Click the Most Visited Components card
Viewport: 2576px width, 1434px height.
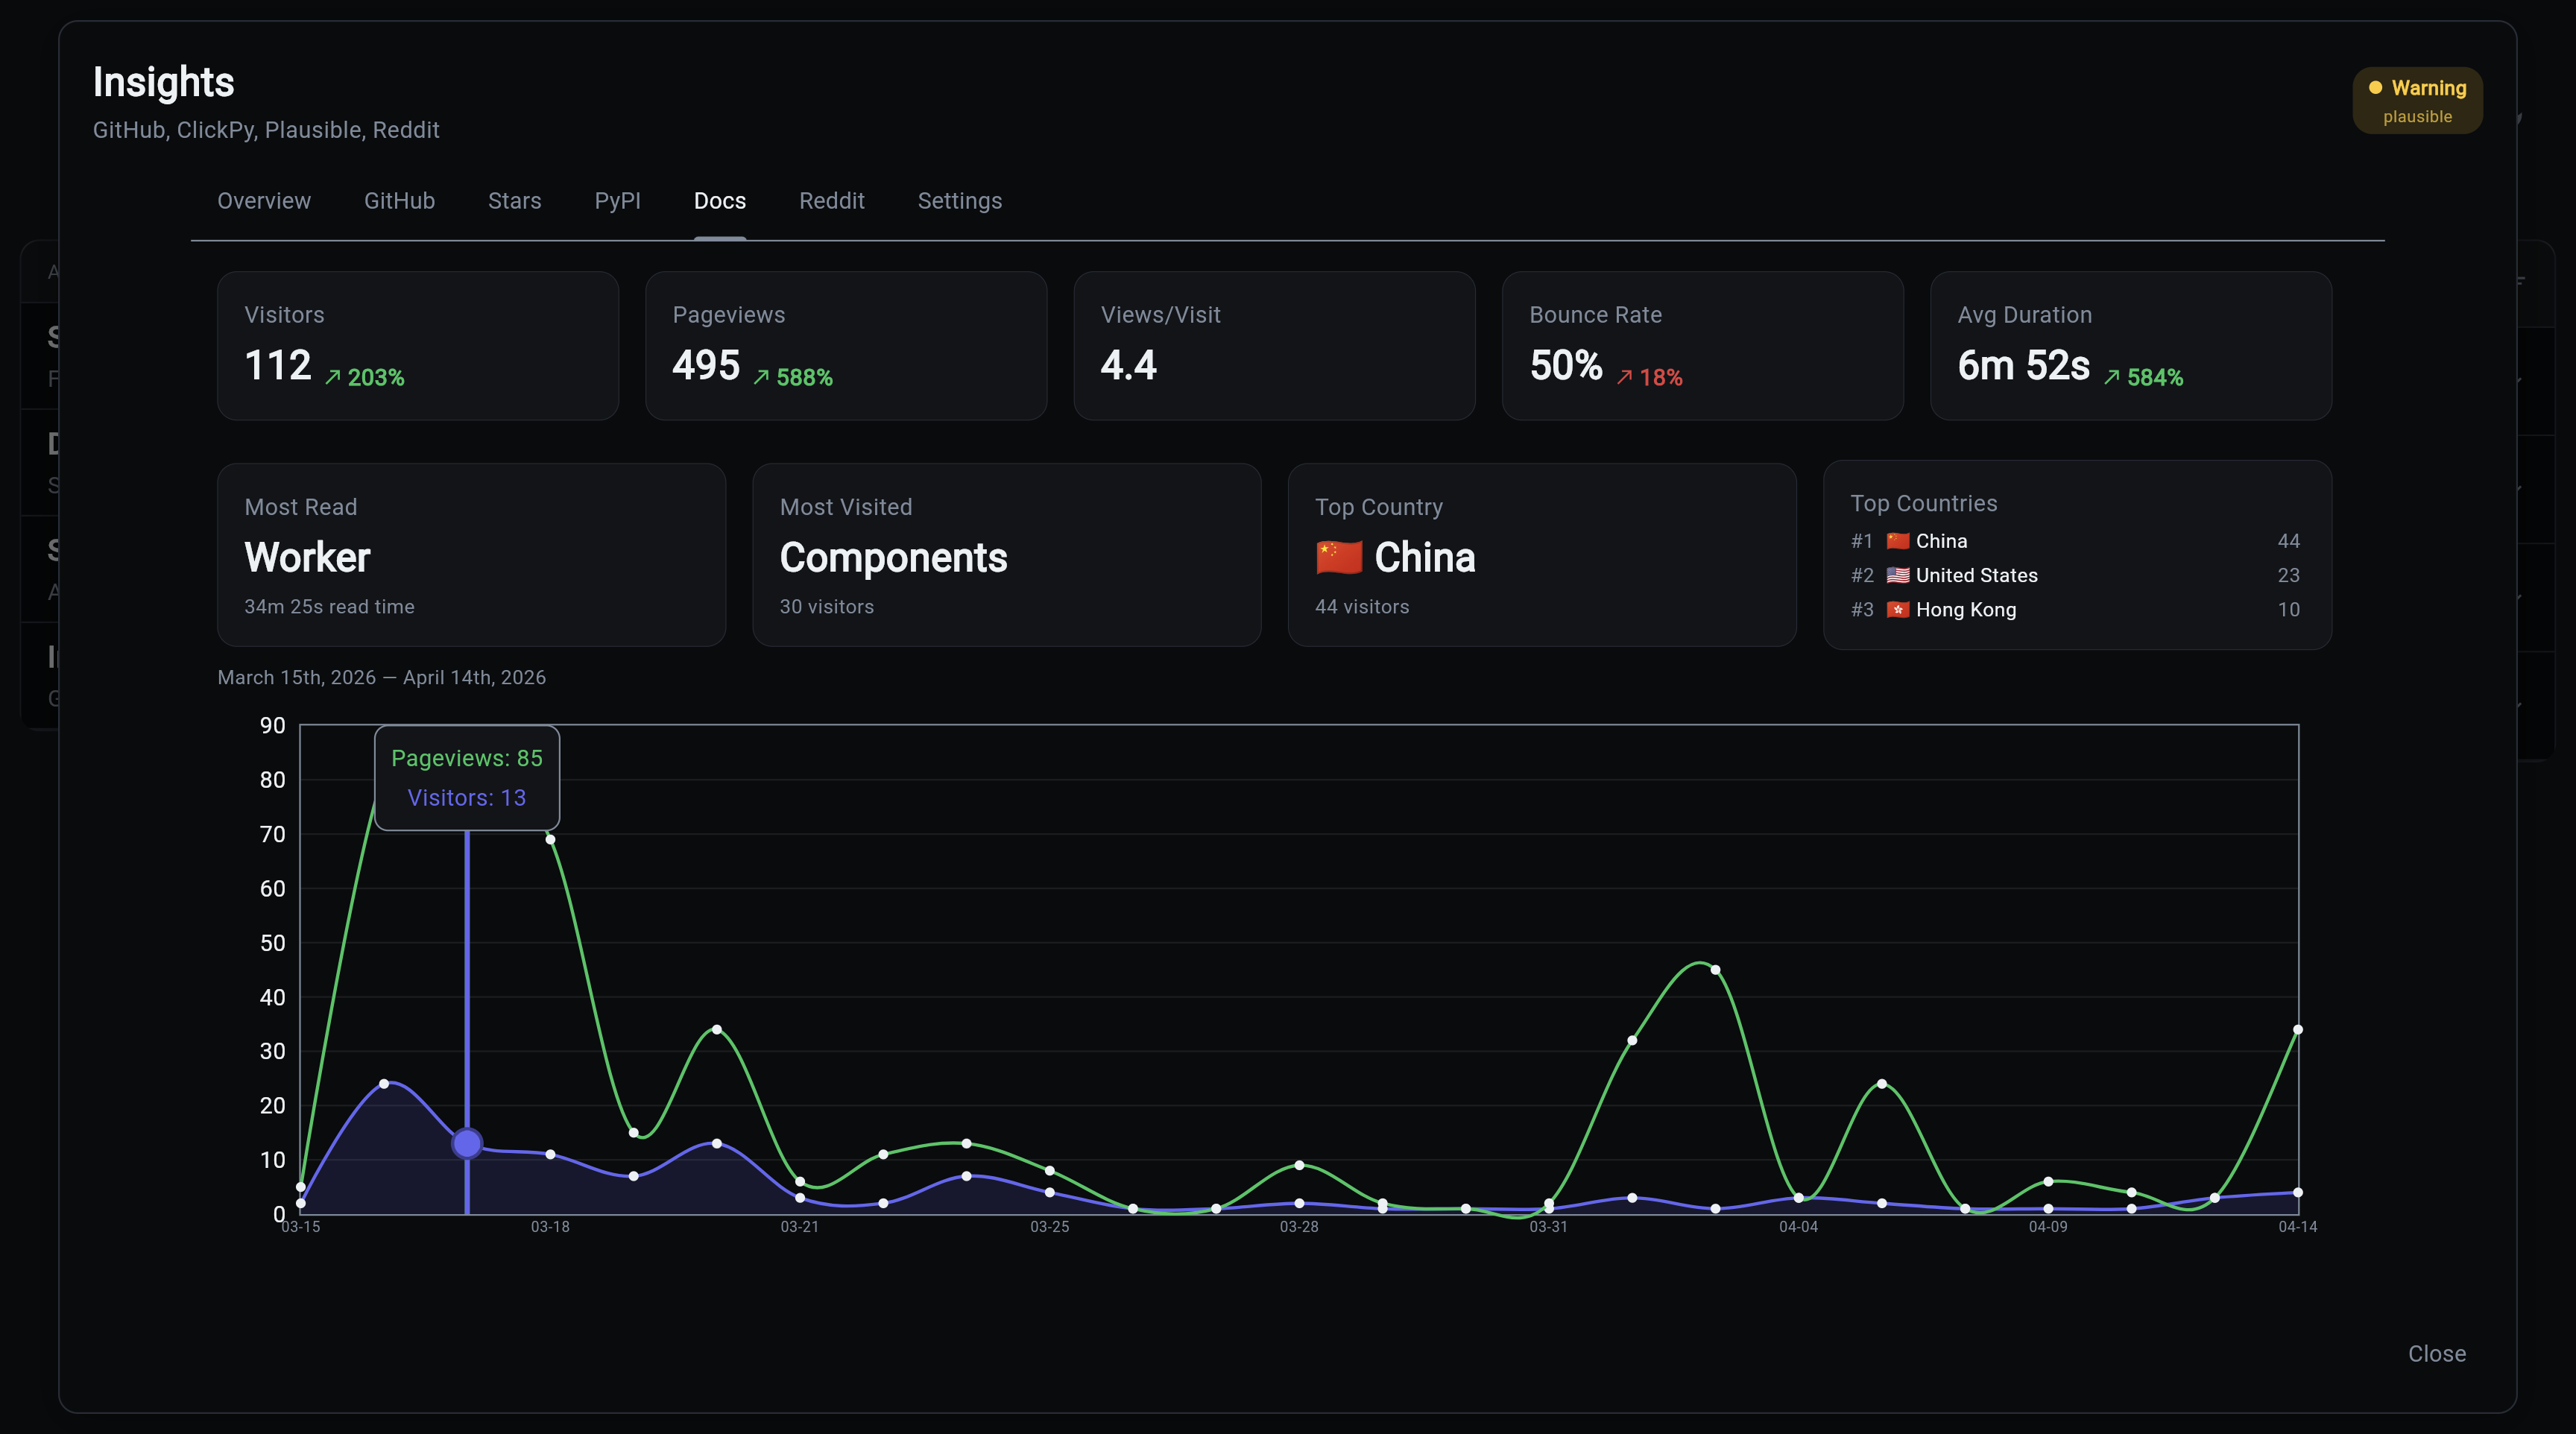[1006, 554]
